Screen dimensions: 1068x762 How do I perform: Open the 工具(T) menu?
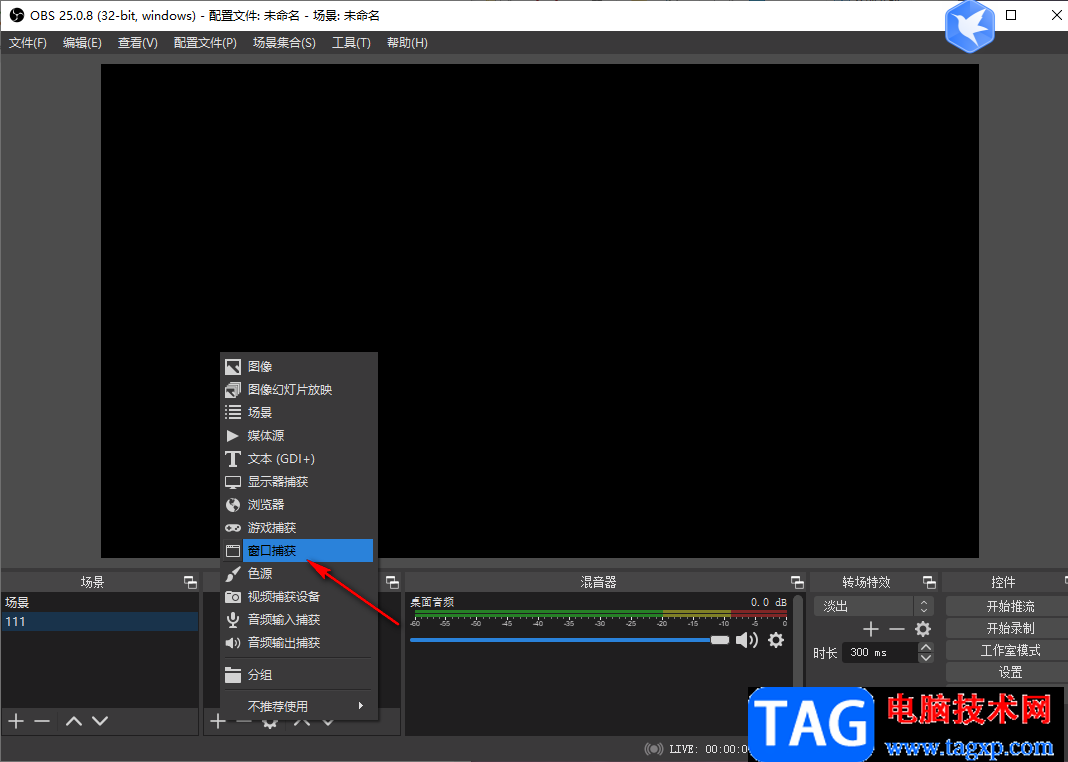click(x=351, y=43)
